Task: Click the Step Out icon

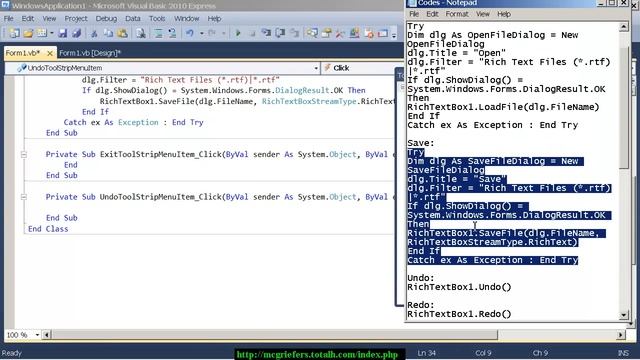Action: click(x=294, y=33)
